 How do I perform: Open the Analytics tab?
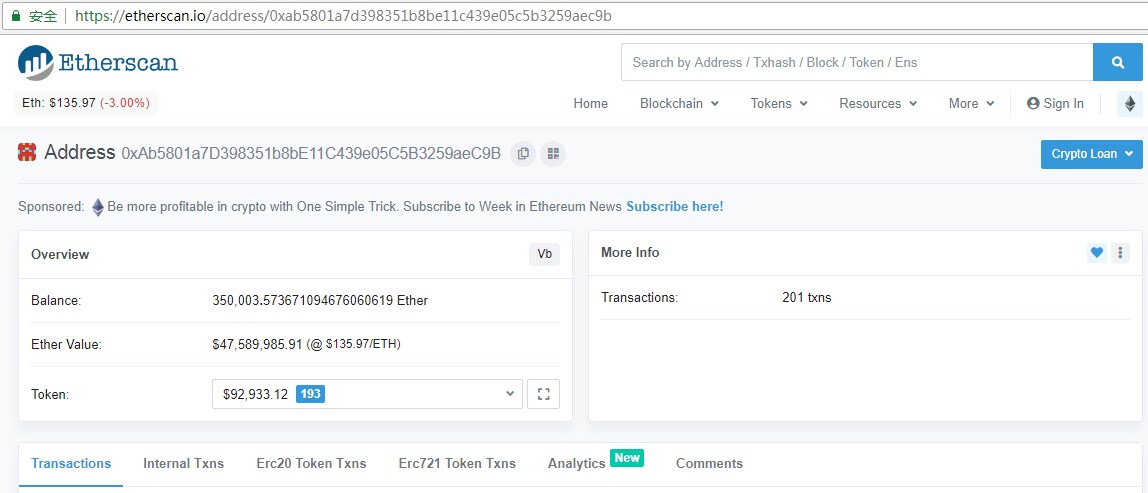pos(576,464)
